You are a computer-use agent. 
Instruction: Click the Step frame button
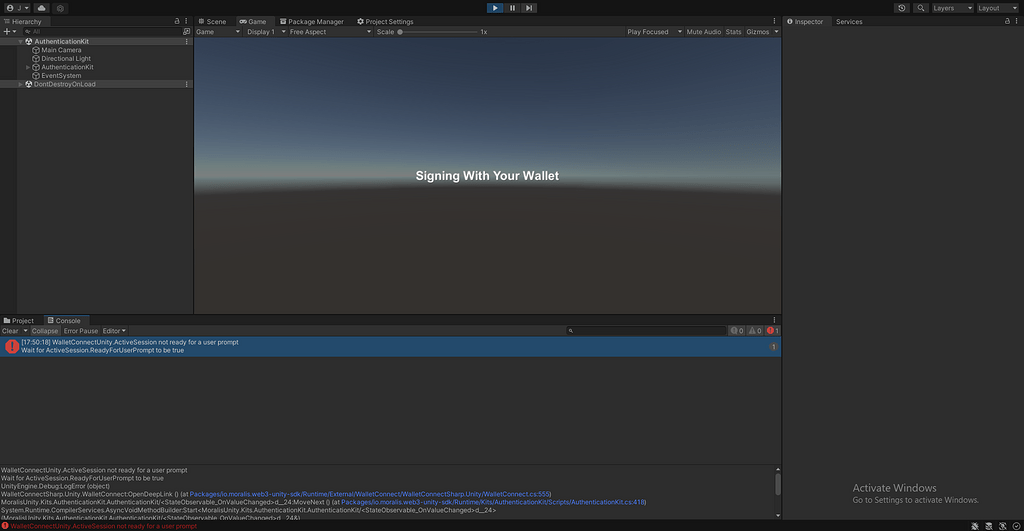tap(529, 8)
